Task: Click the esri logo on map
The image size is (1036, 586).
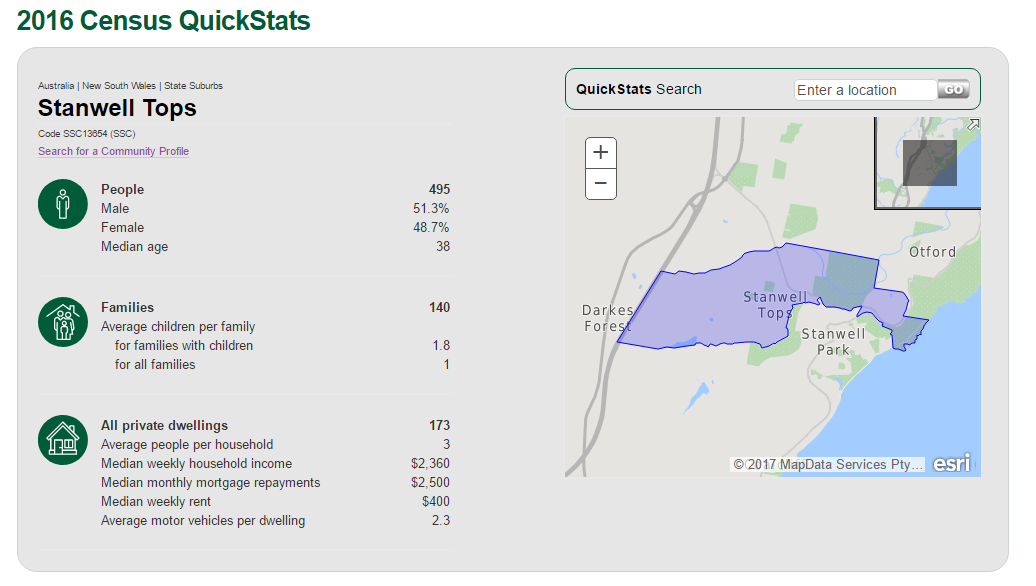Action: (951, 464)
